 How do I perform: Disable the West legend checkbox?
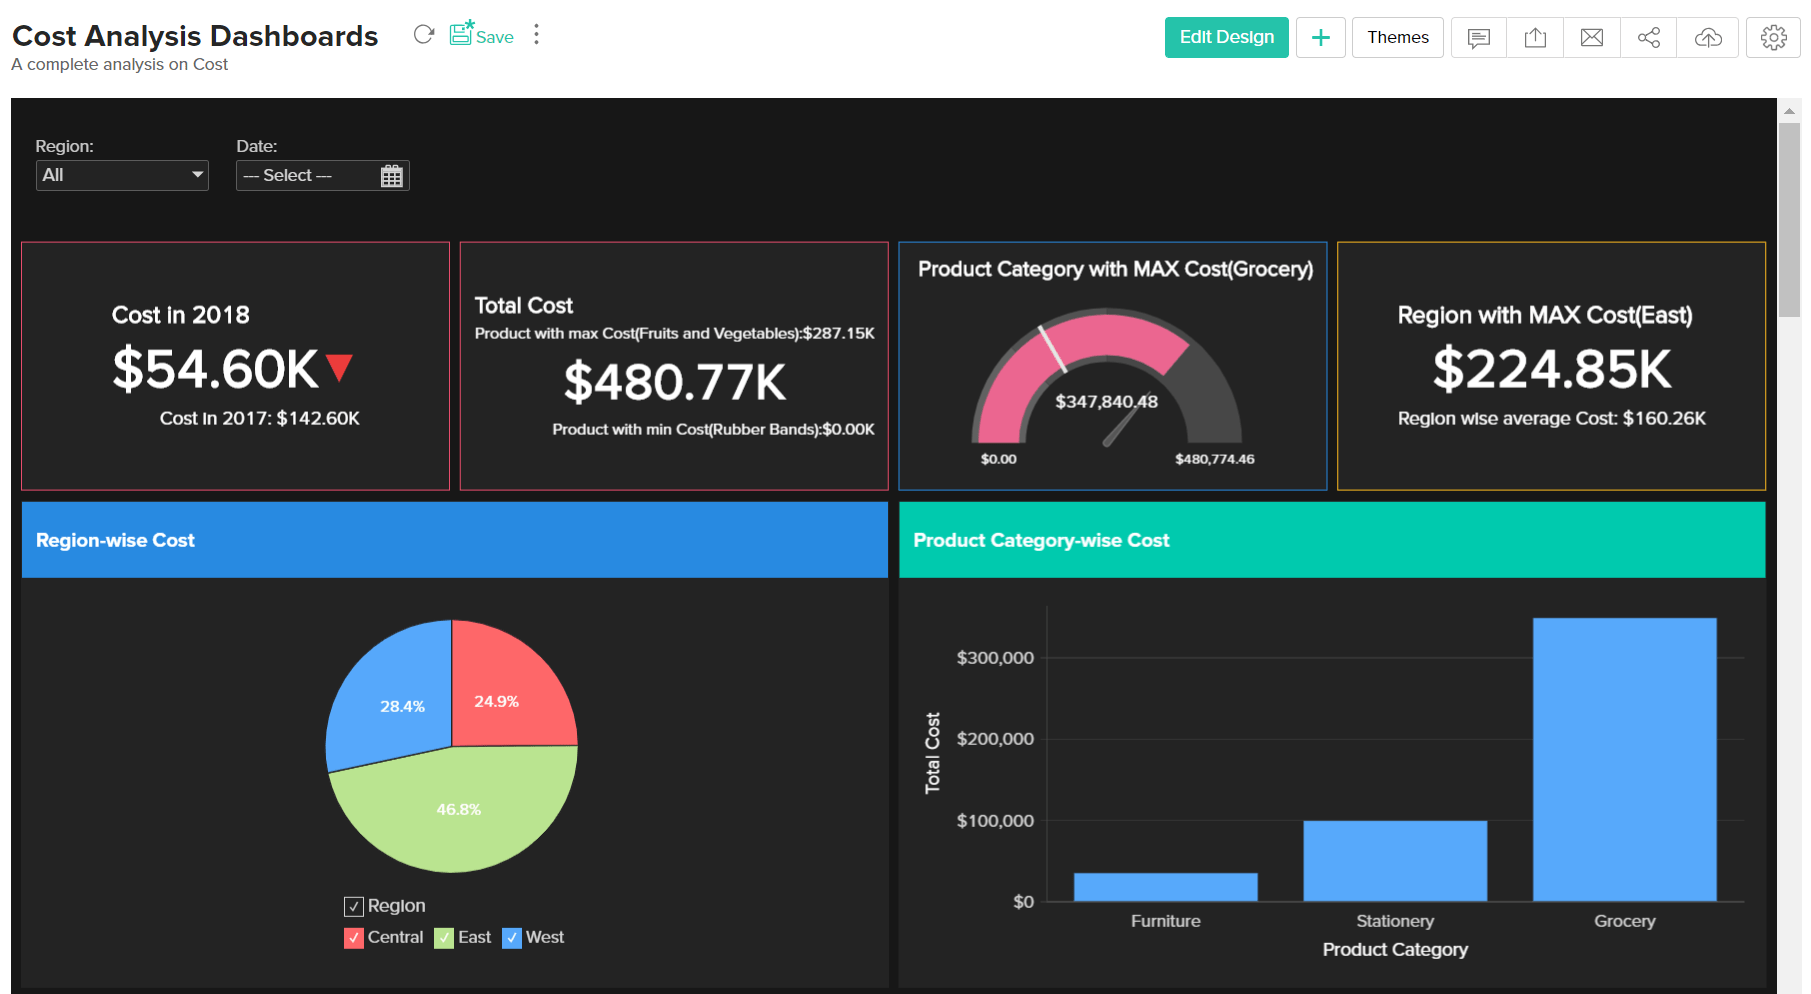click(513, 937)
